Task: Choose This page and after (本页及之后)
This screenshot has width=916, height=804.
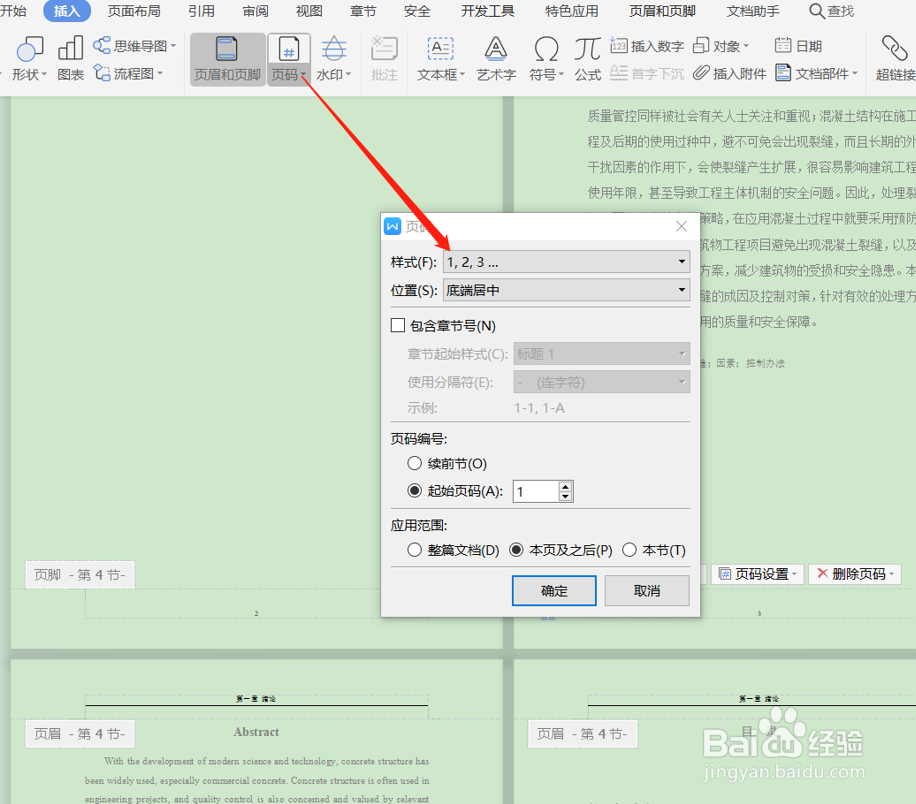Action: pos(516,550)
